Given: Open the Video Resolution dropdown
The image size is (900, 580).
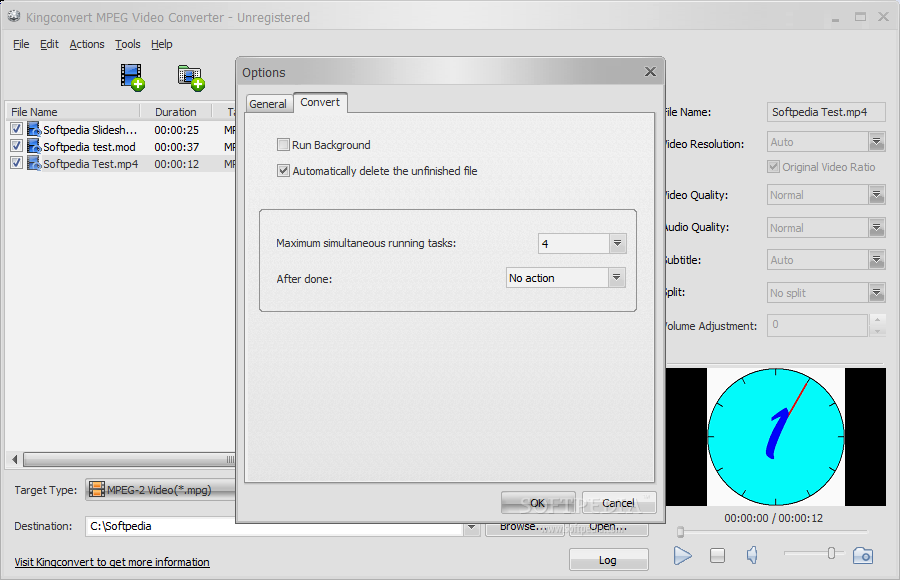Looking at the screenshot, I should pyautogui.click(x=876, y=142).
